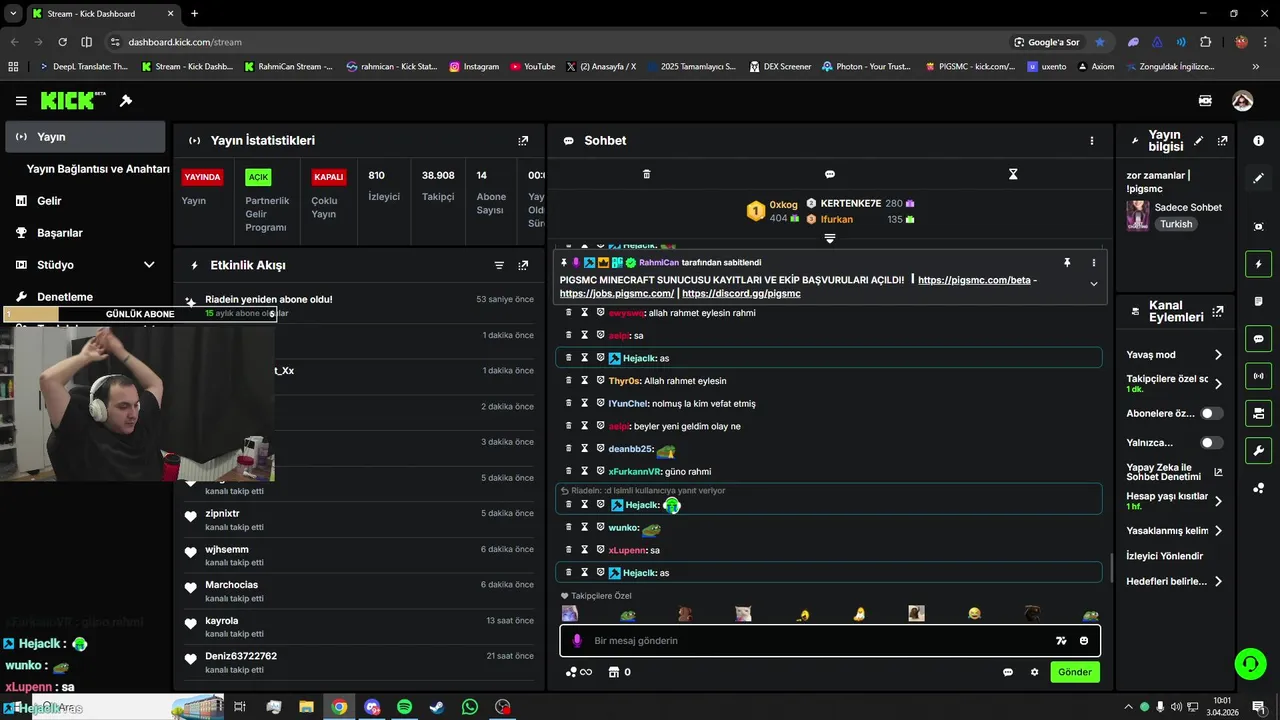The height and width of the screenshot is (720, 1280).
Task: Click the green Gönder button
Action: click(1075, 672)
